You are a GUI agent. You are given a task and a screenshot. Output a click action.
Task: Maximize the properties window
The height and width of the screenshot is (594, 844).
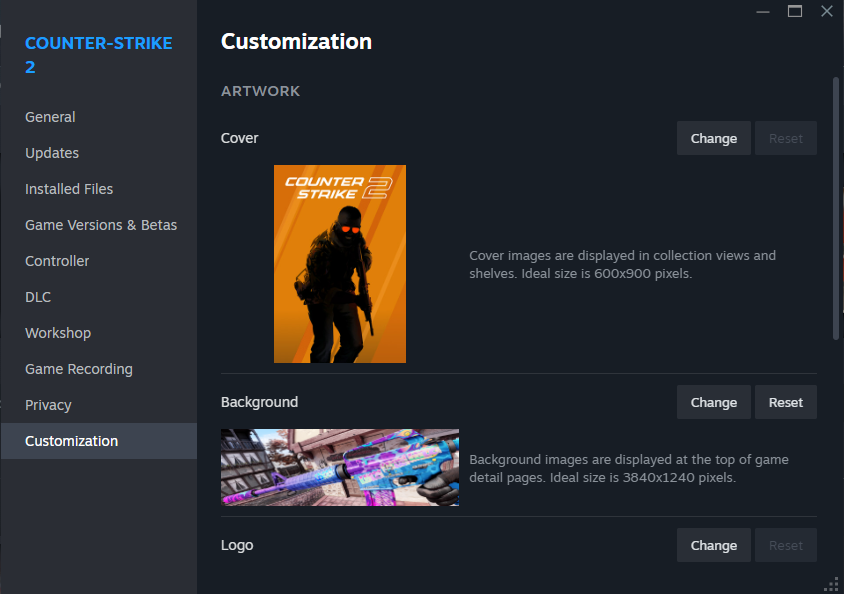(795, 11)
